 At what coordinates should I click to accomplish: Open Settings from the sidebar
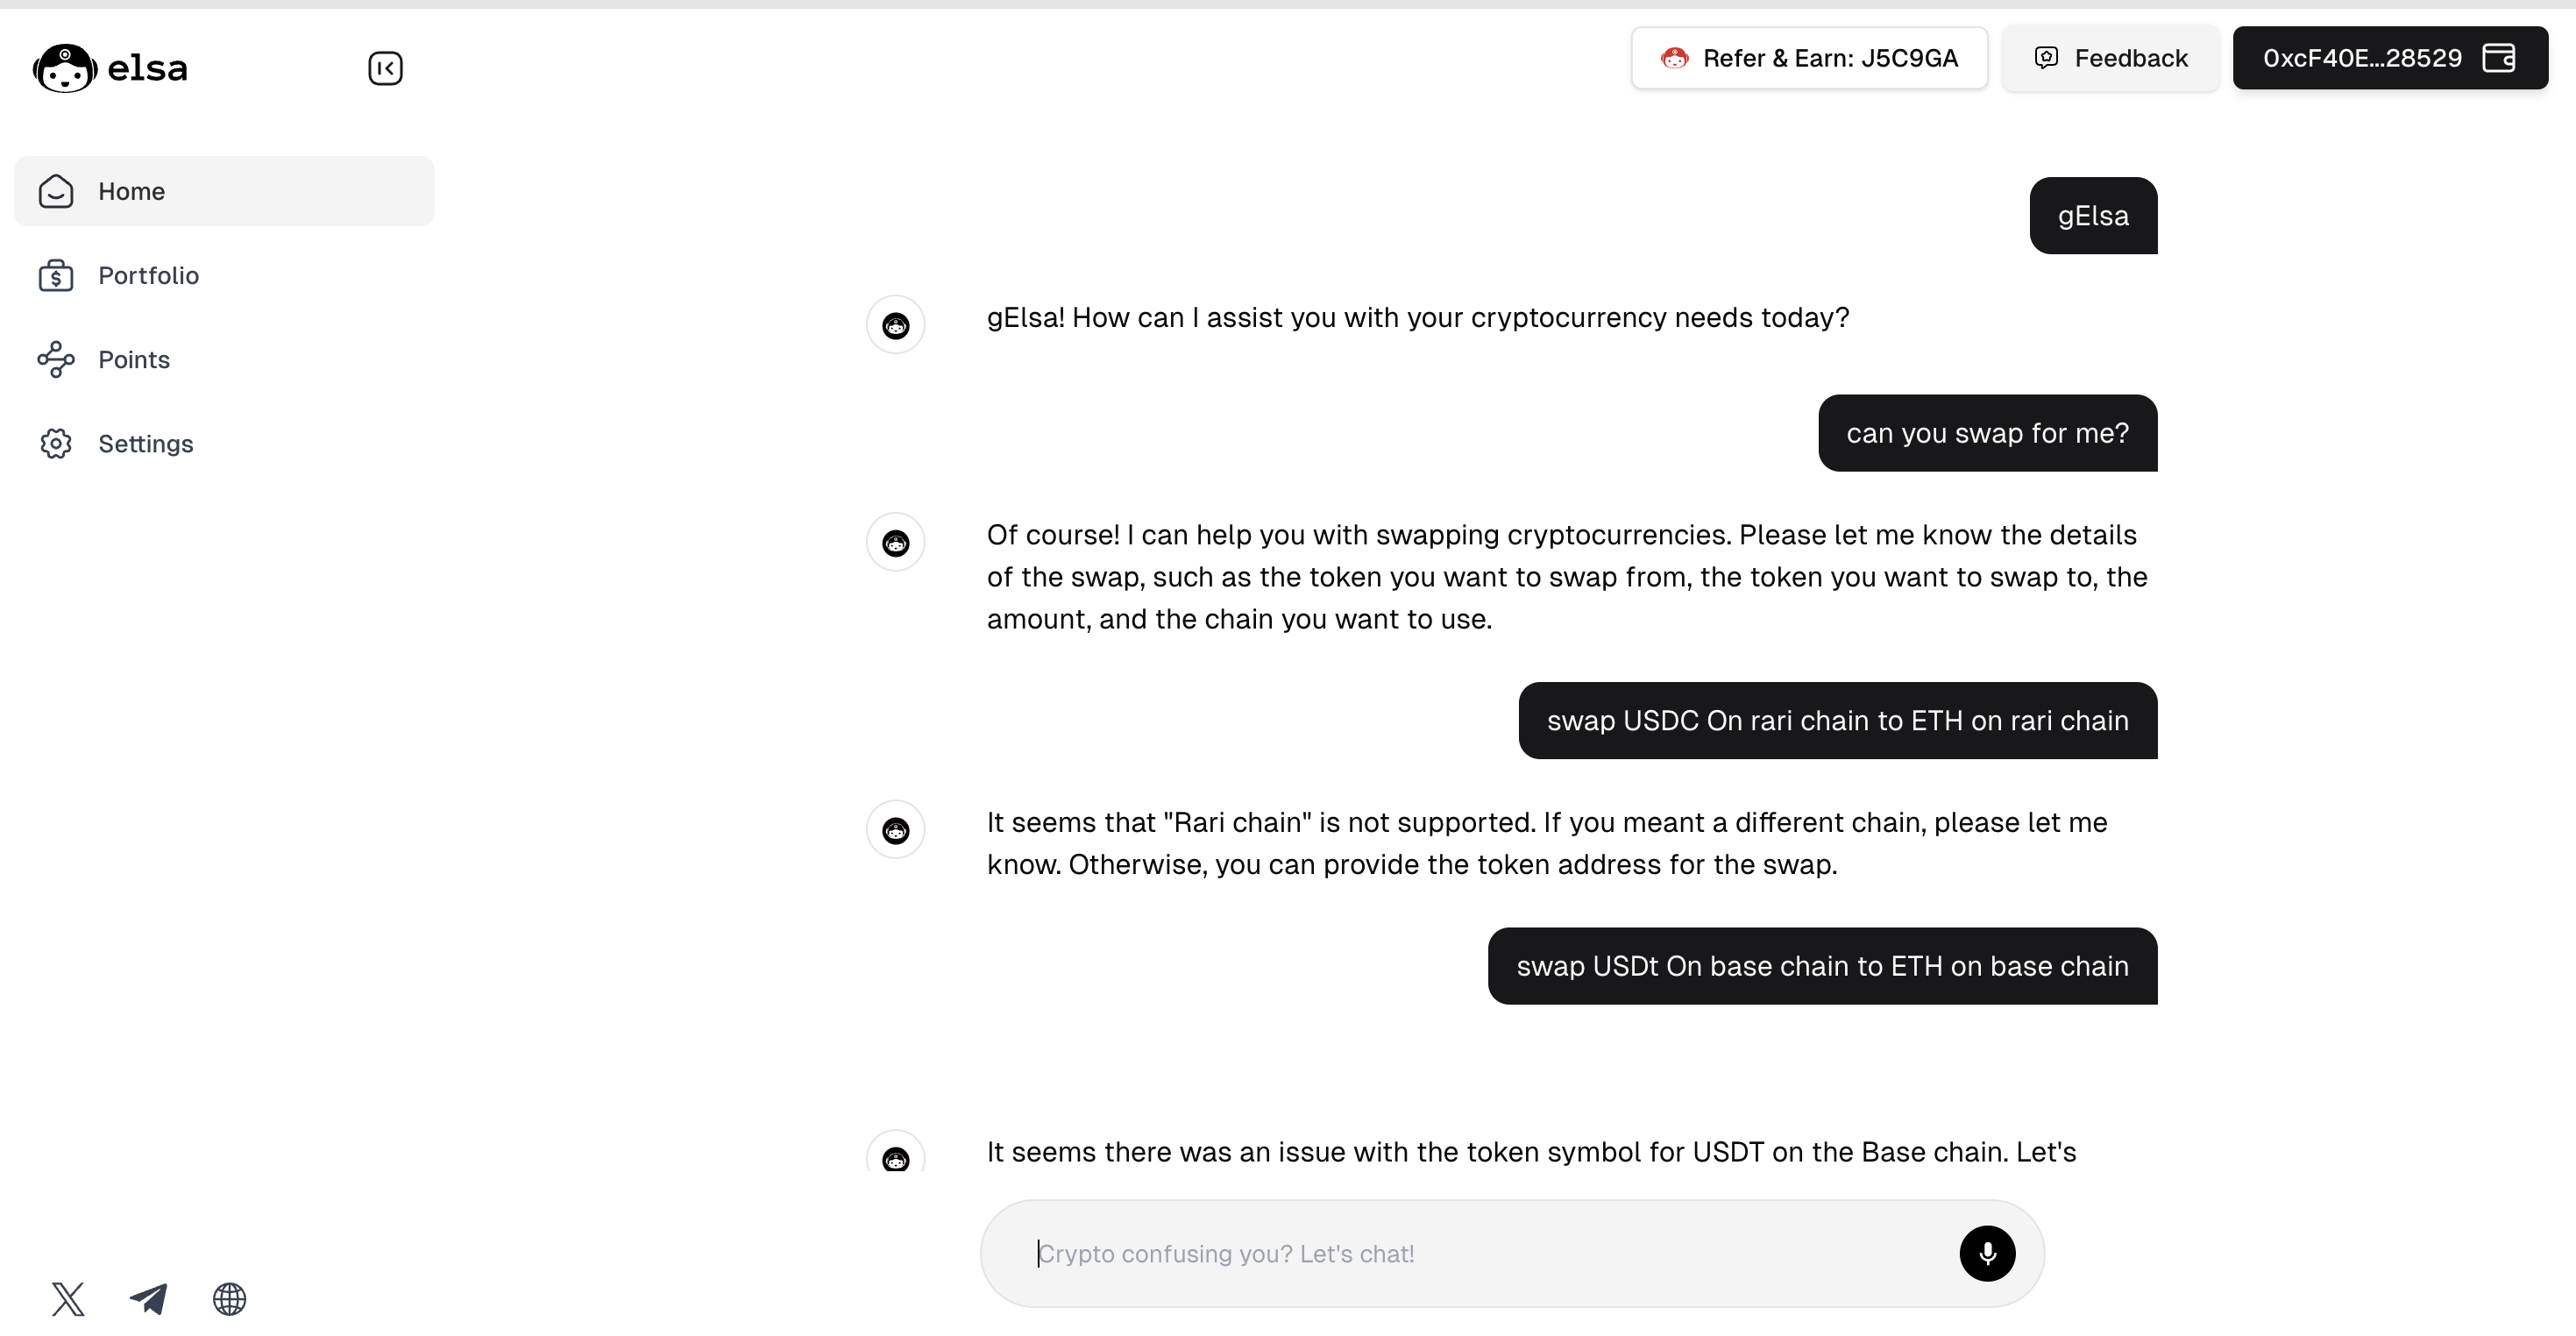pyautogui.click(x=224, y=443)
